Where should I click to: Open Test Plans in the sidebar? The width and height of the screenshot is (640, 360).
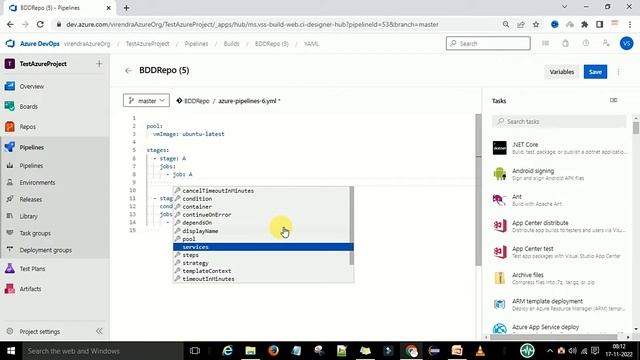coord(32,269)
